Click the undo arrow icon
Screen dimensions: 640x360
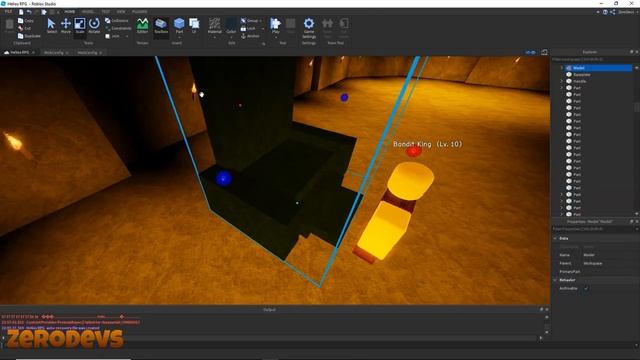tap(29, 12)
